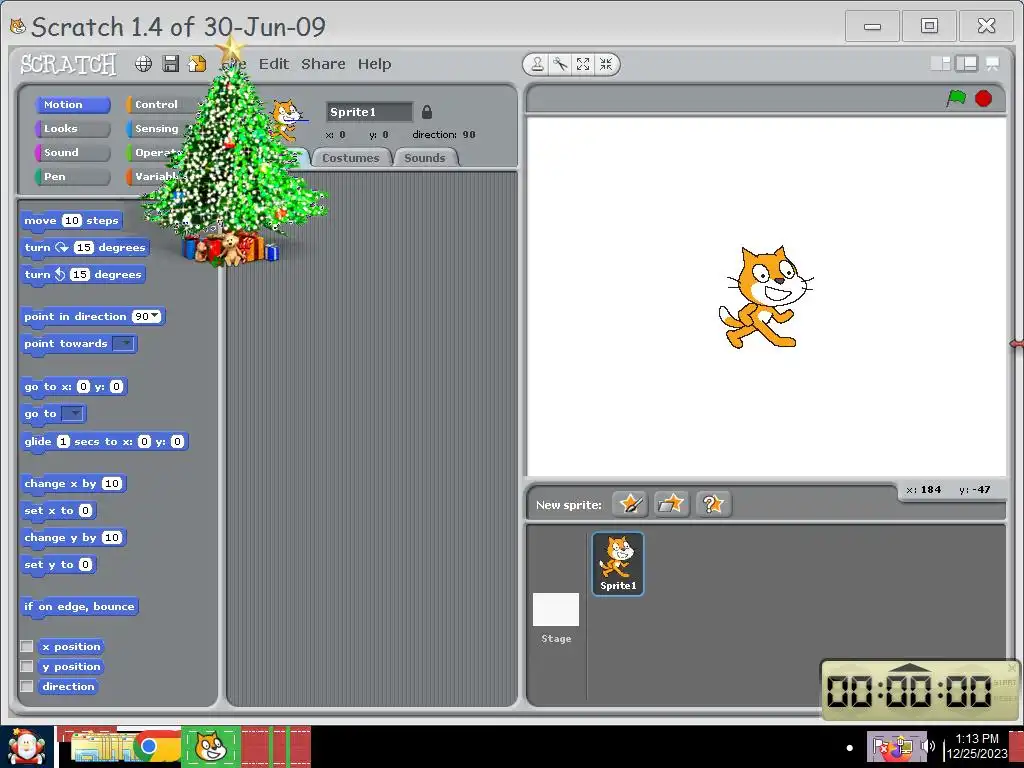Click the 00:00:00 timer widget
Image resolution: width=1024 pixels, height=768 pixels.
pos(920,691)
